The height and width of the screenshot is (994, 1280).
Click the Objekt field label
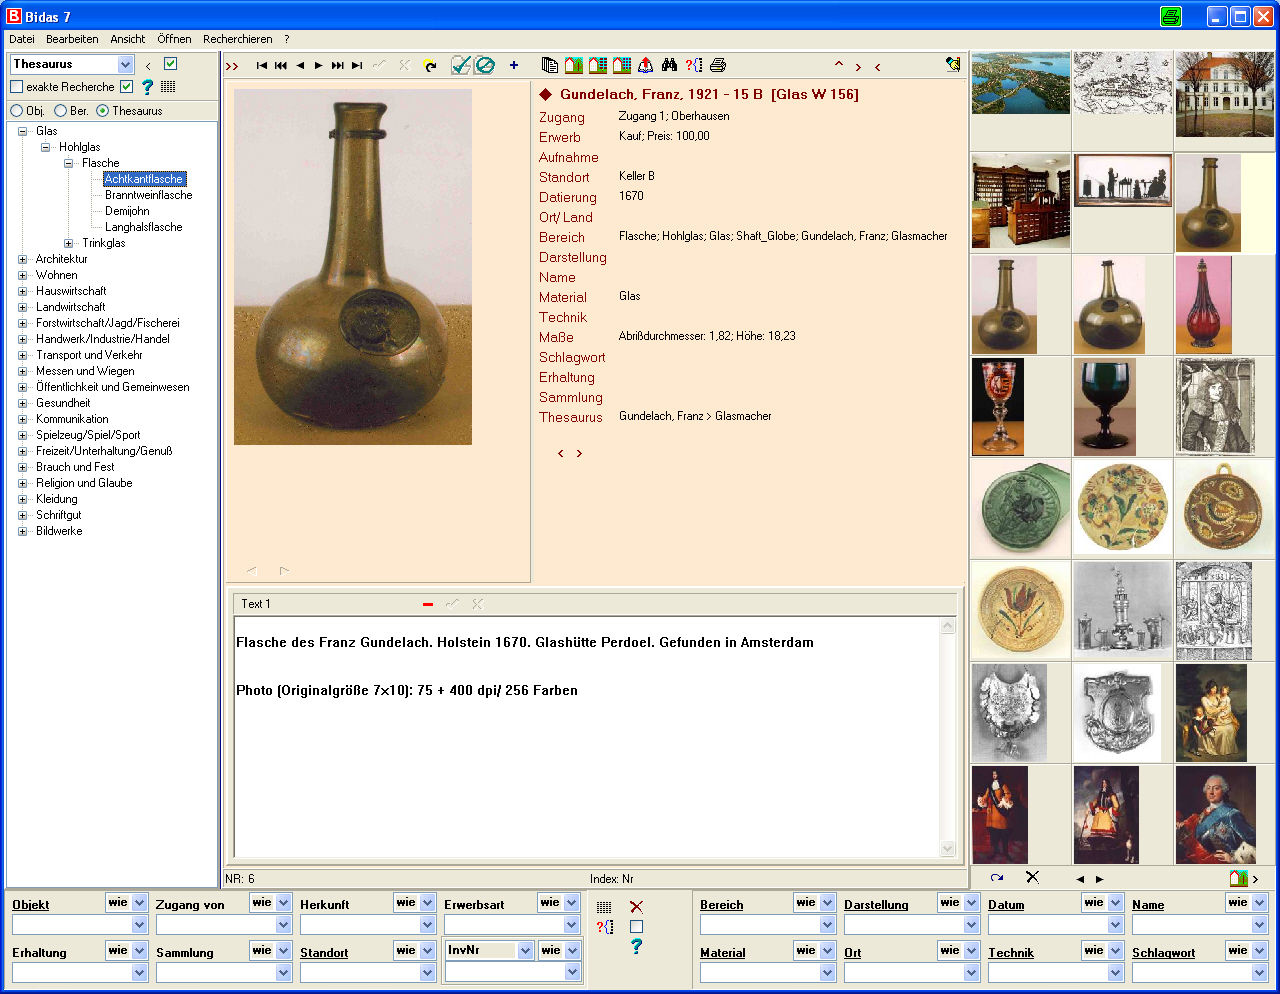[31, 905]
